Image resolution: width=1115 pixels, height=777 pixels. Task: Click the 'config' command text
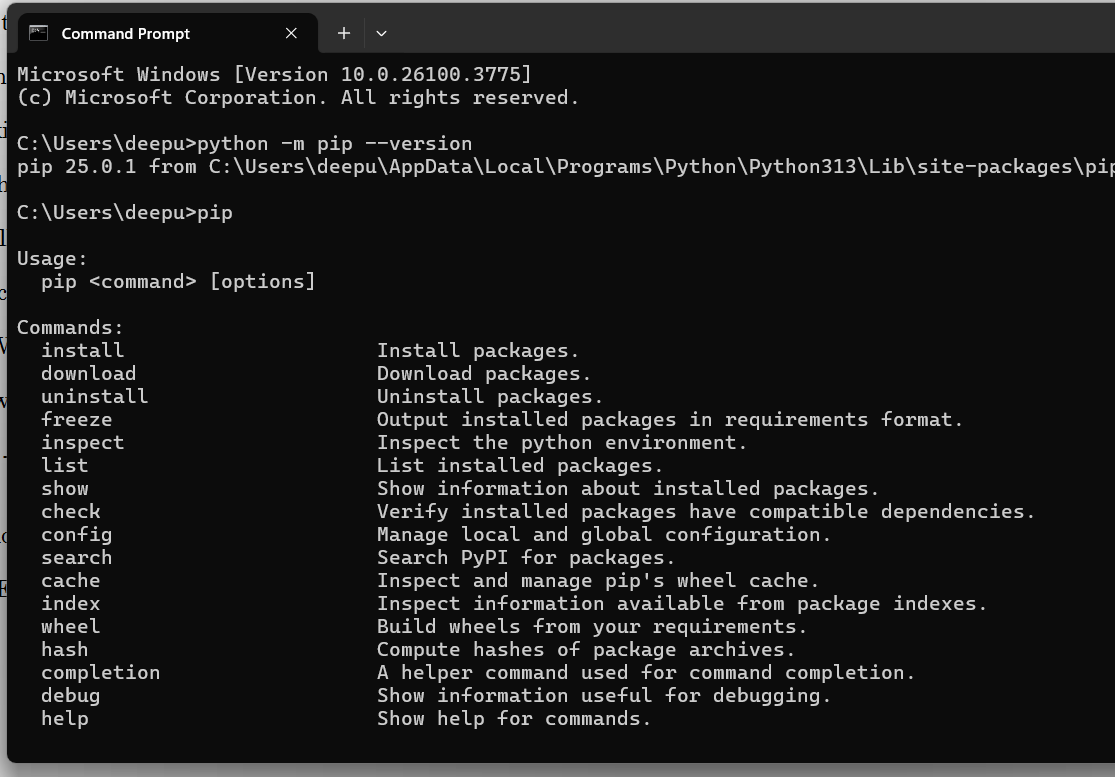(77, 535)
